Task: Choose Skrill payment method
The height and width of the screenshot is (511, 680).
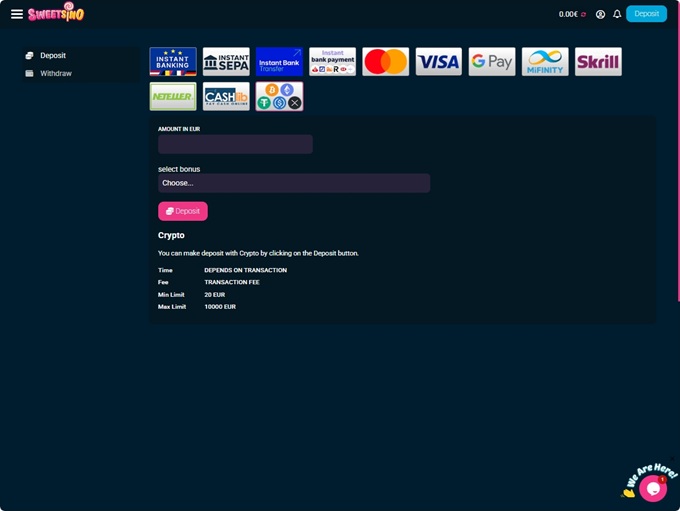Action: (x=598, y=62)
